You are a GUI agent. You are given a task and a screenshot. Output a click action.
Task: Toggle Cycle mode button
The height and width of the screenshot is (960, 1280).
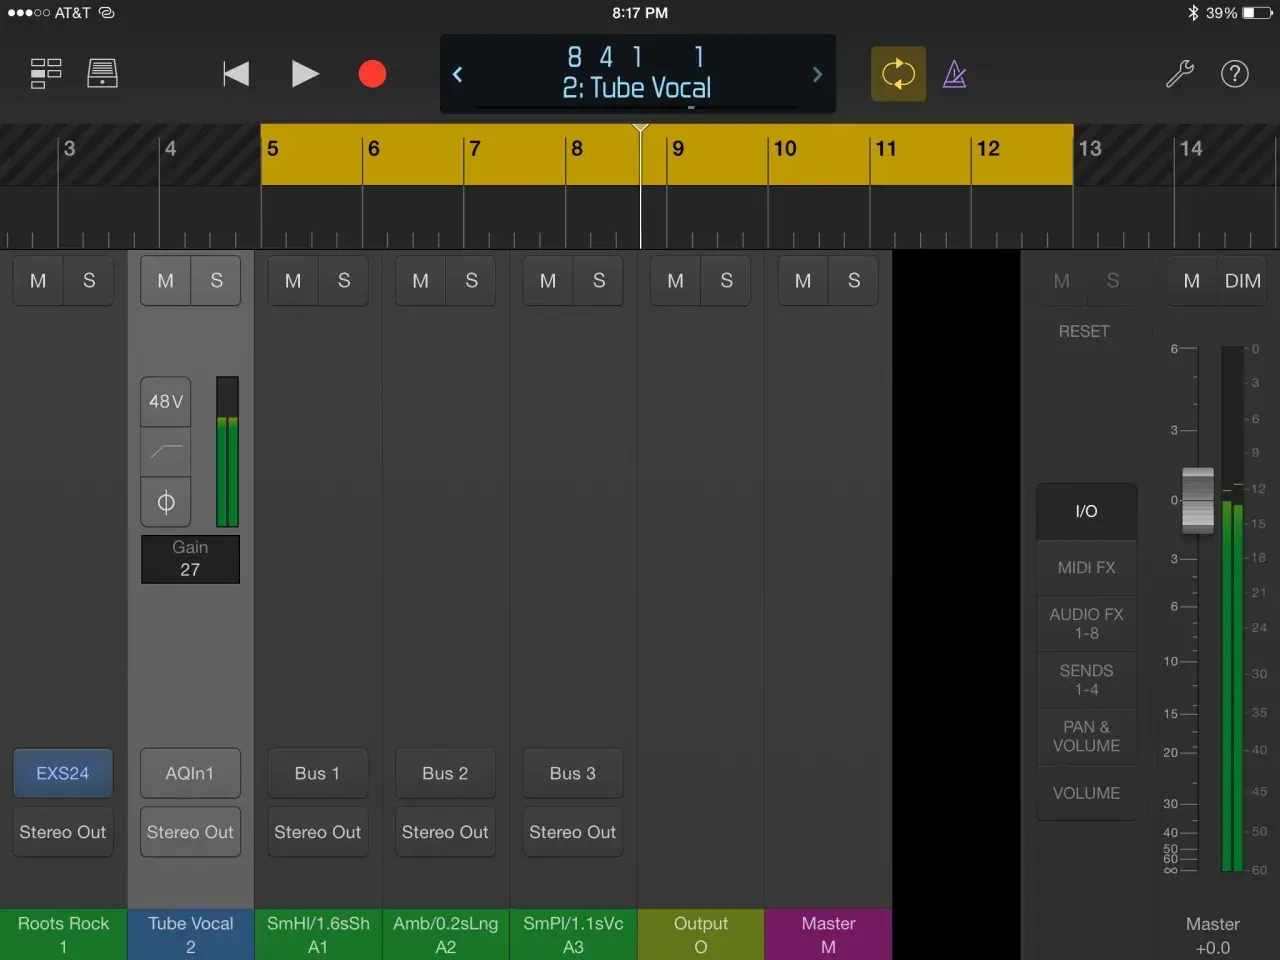point(898,74)
